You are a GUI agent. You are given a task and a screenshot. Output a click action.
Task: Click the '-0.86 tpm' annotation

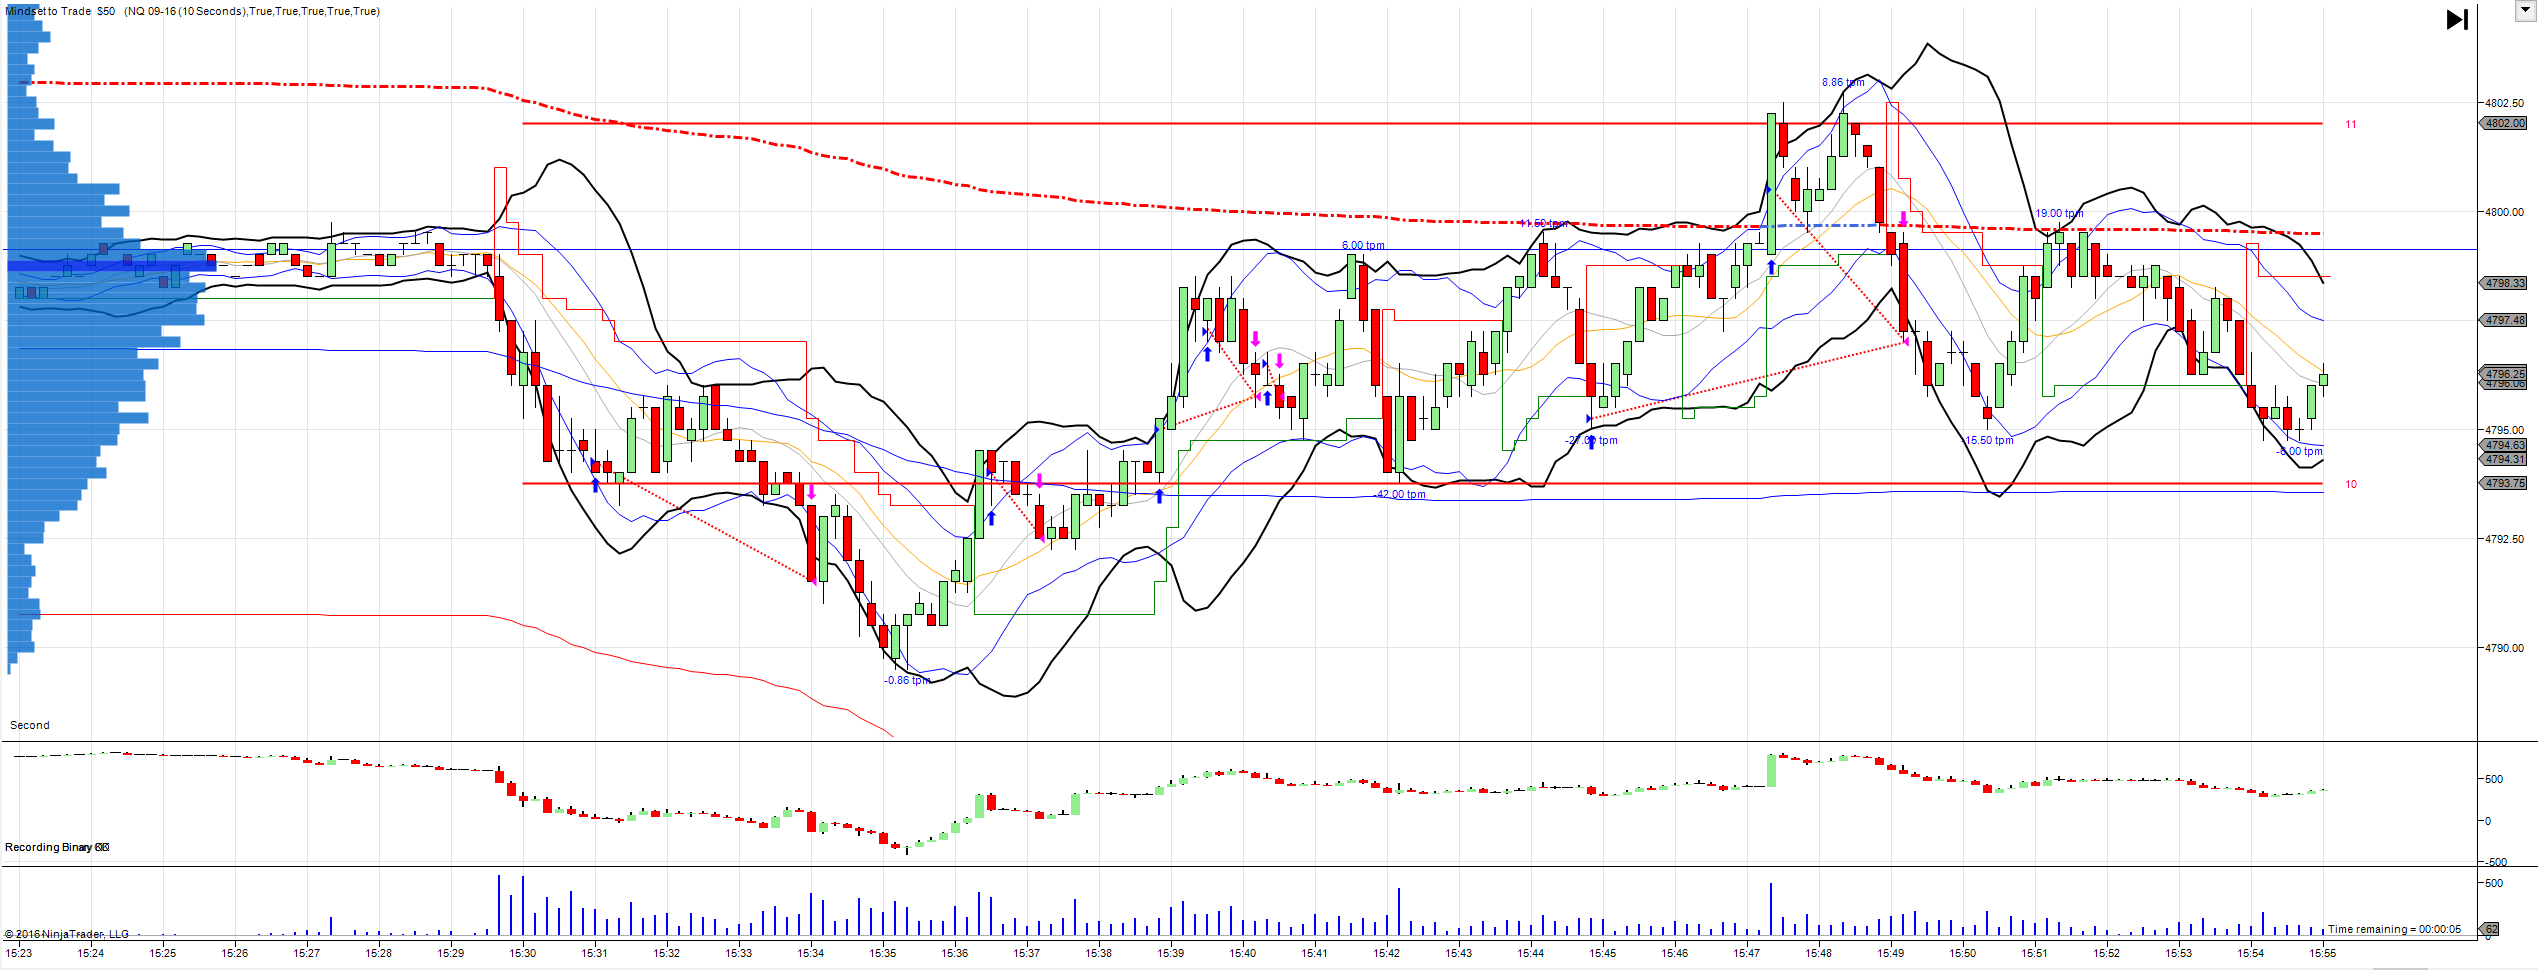(907, 680)
